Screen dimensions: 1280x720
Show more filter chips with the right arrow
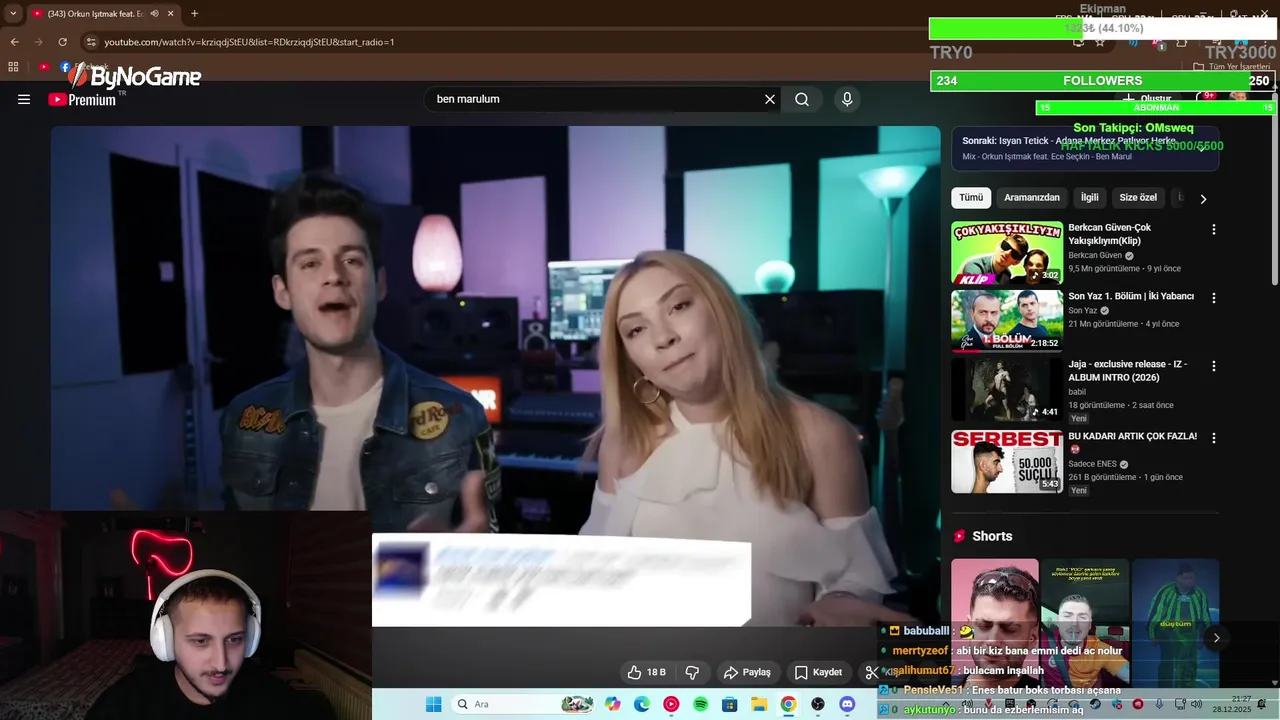[x=1203, y=199]
